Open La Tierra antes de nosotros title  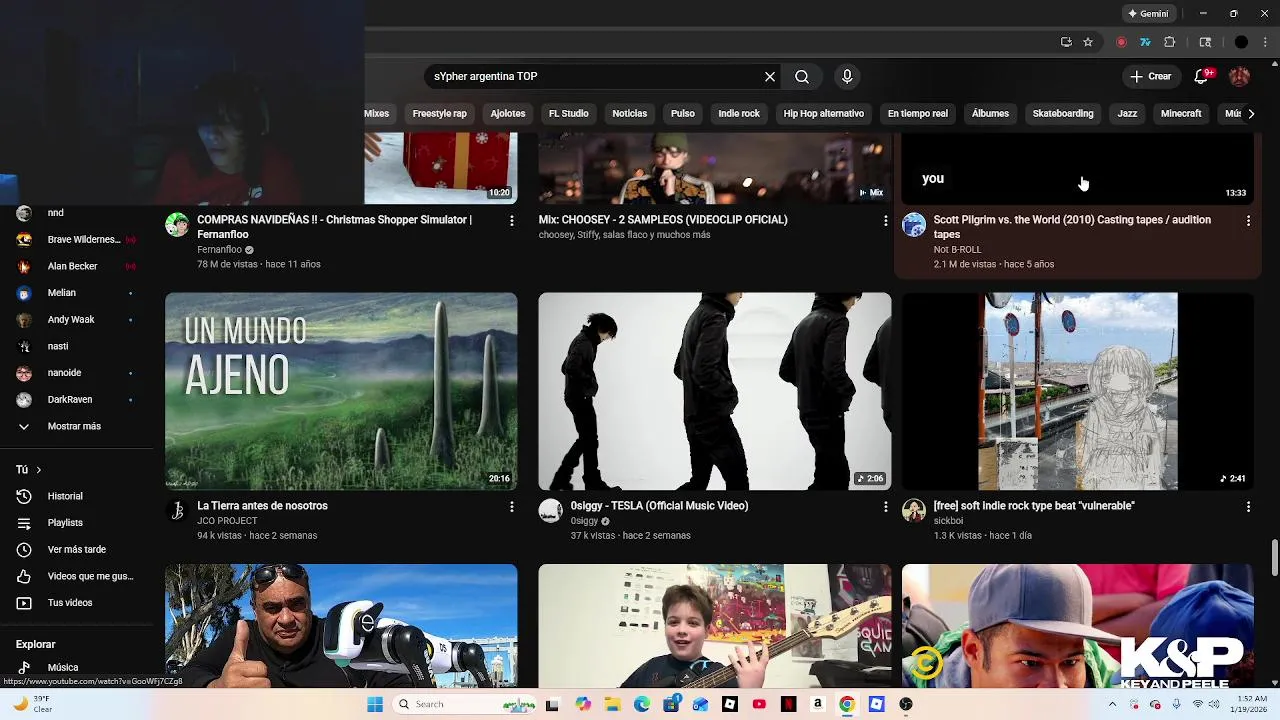point(262,506)
